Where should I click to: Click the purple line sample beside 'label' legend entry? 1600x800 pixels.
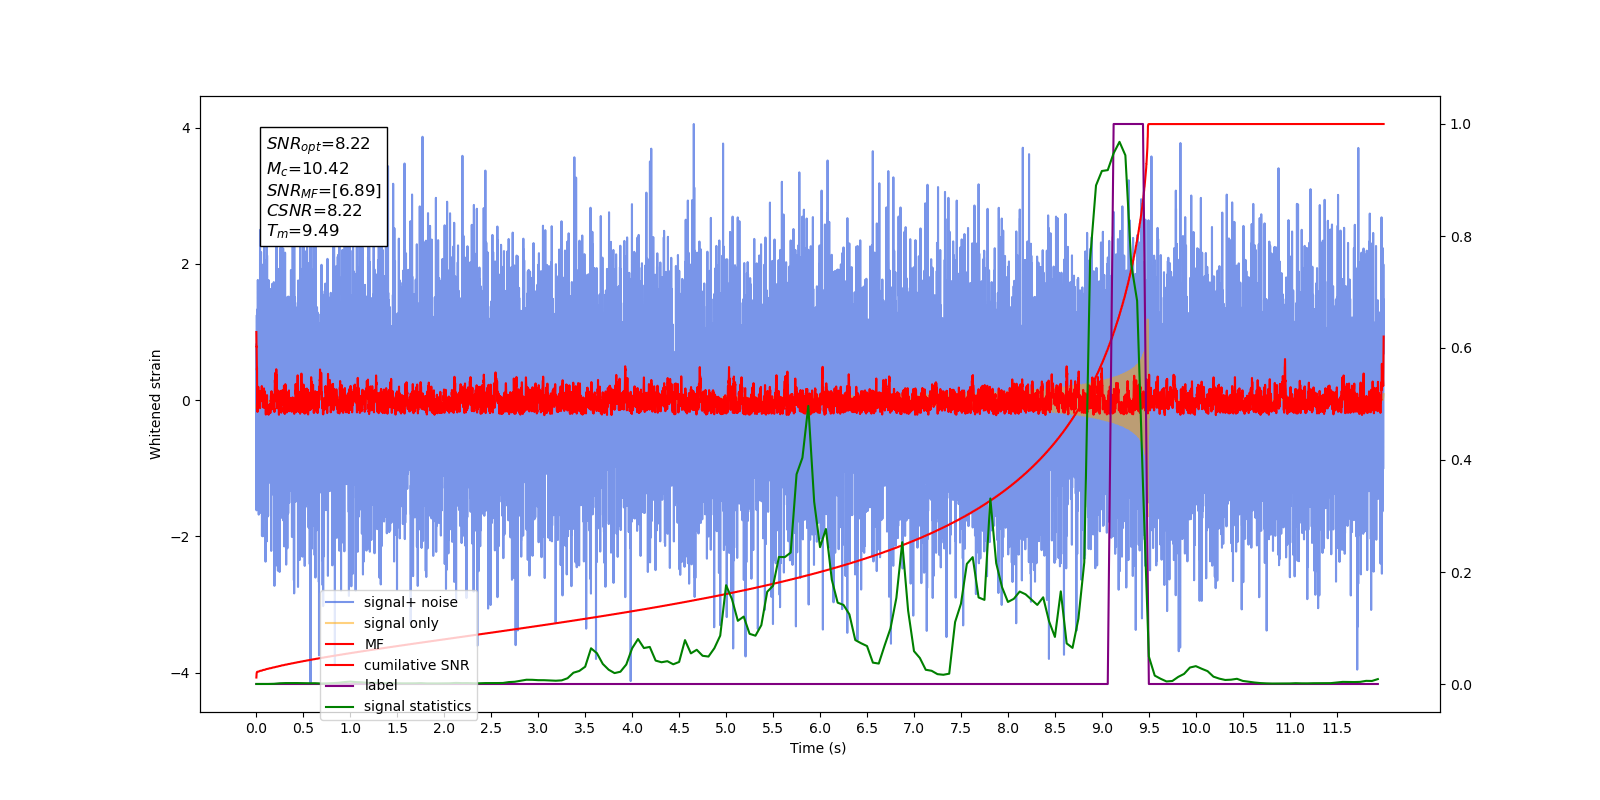tap(340, 685)
